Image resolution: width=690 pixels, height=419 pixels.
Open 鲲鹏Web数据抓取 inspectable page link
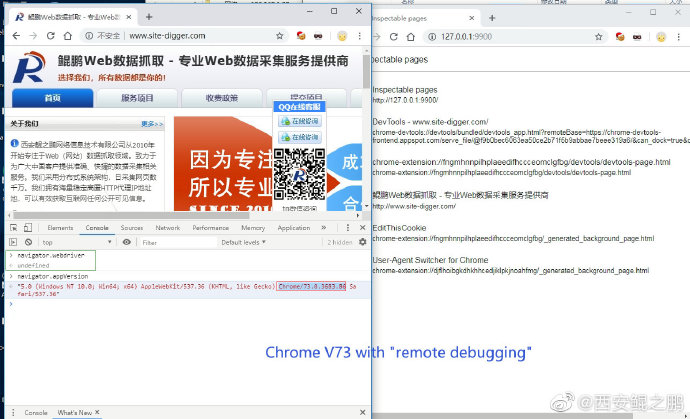pos(460,195)
